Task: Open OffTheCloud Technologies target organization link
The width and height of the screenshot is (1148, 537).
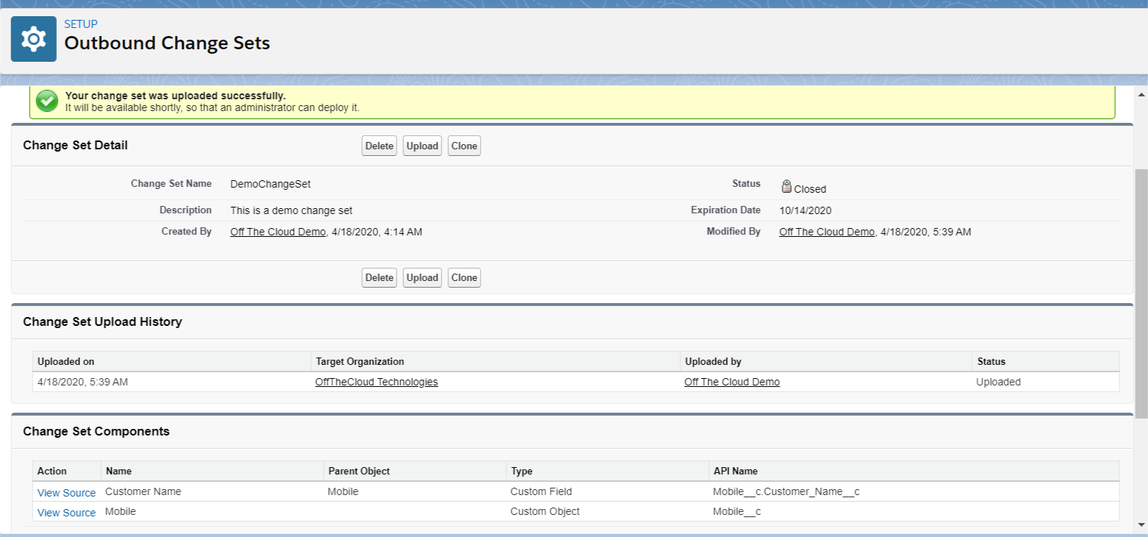Action: pos(376,382)
